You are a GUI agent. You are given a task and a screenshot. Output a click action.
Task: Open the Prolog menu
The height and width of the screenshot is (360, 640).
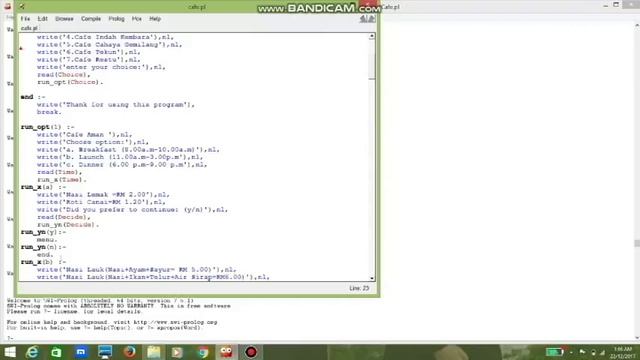point(116,19)
